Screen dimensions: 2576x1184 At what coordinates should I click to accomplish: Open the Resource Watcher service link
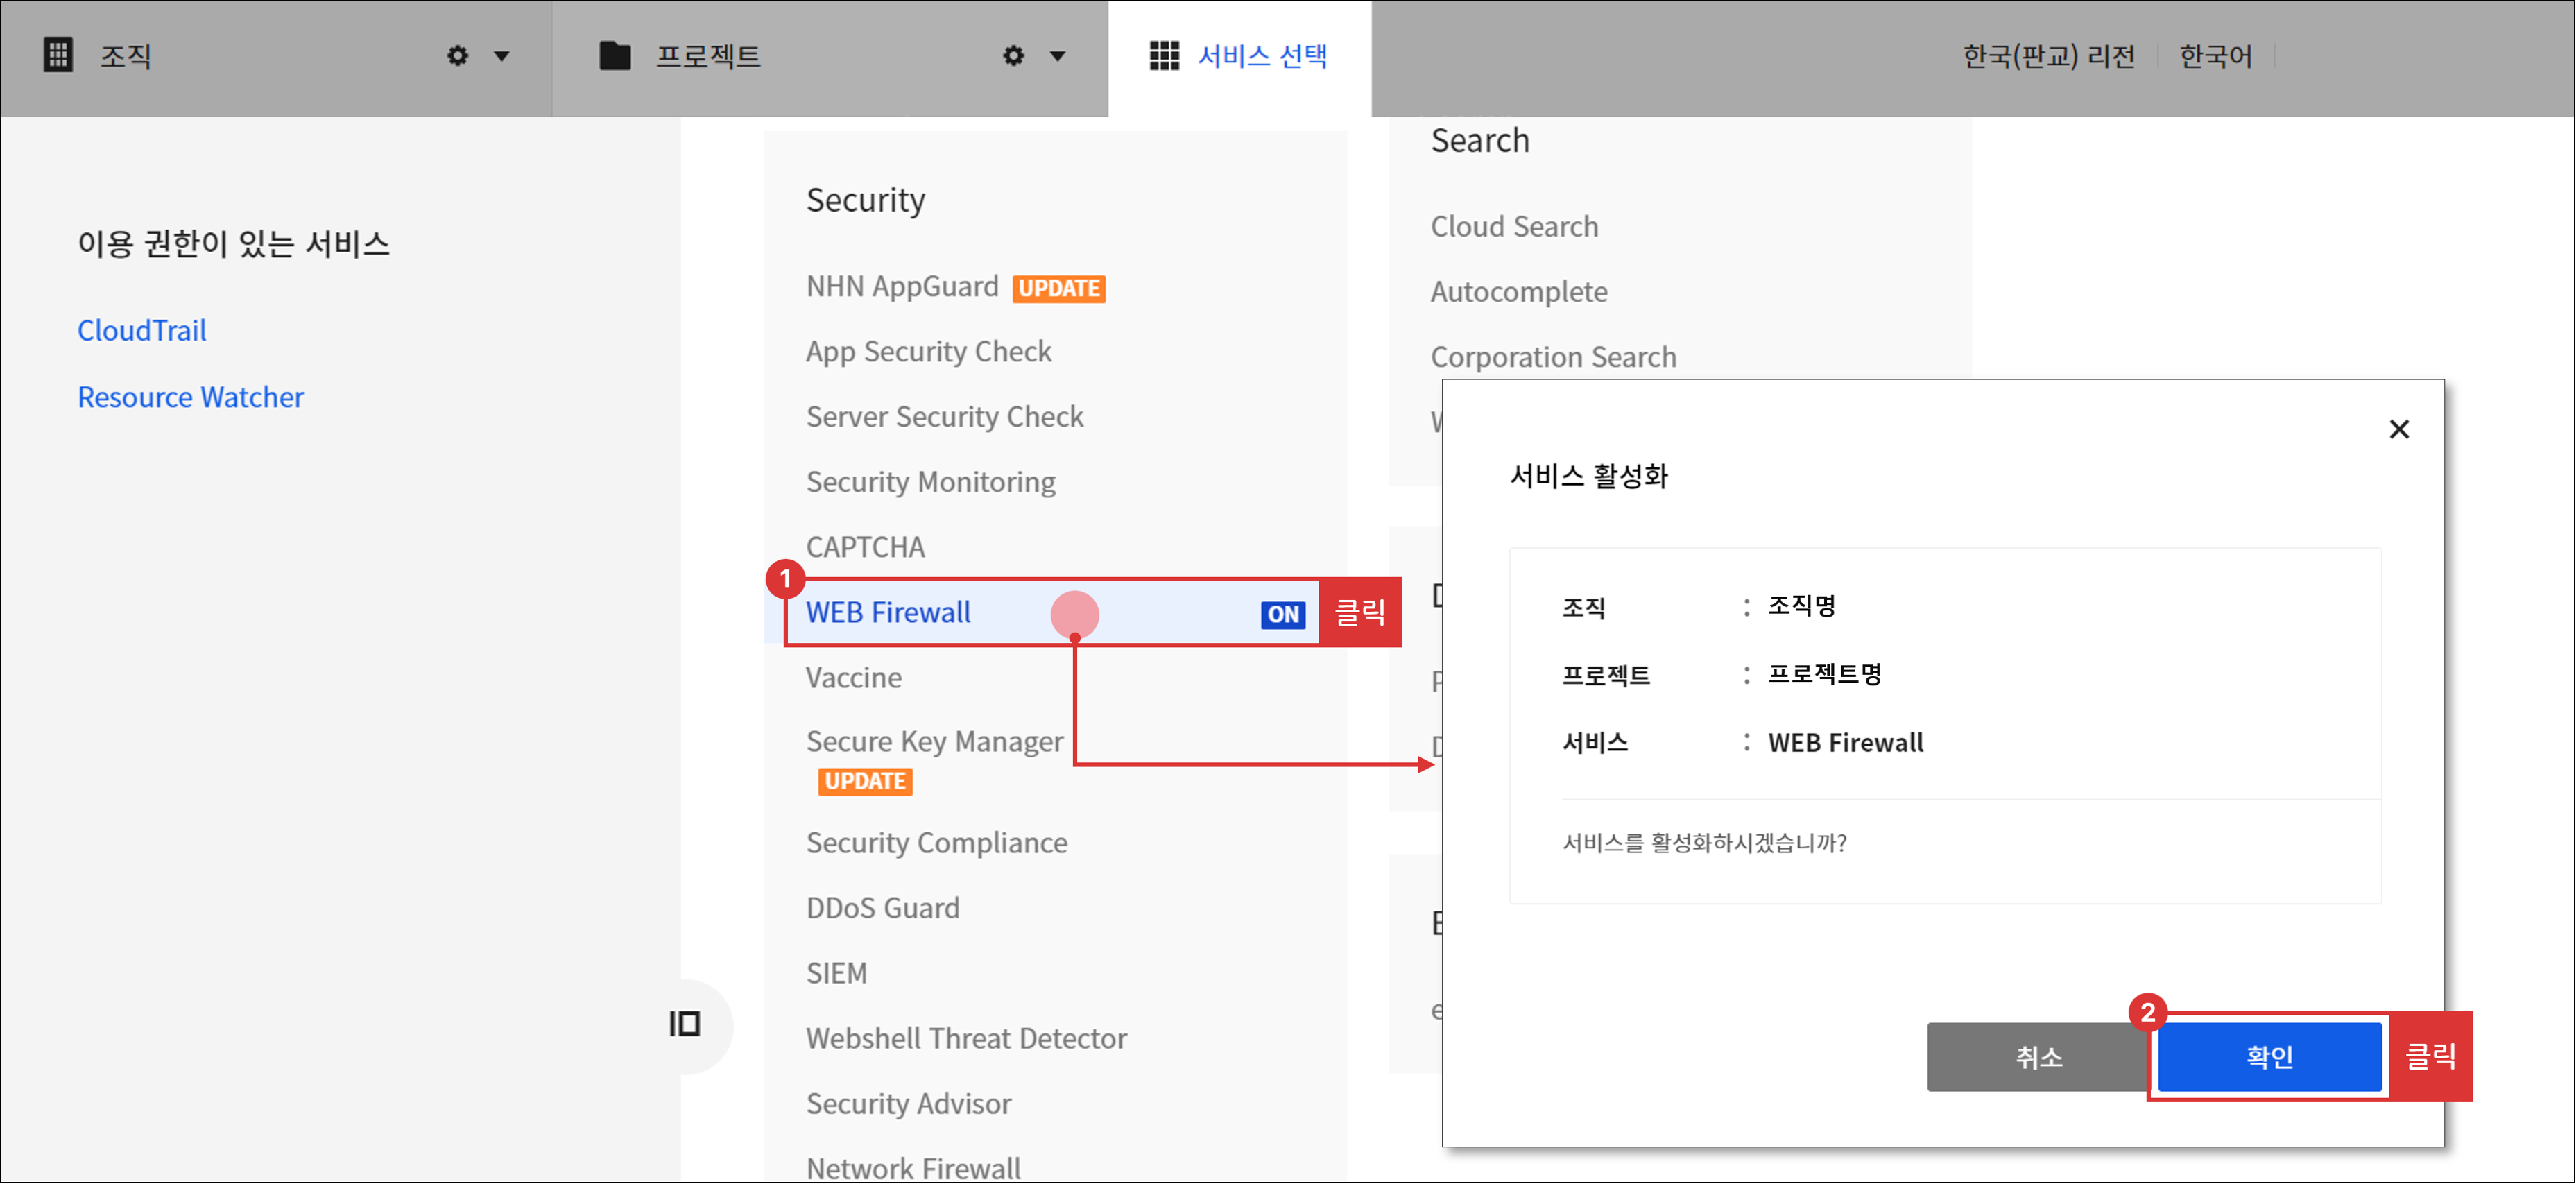pos(190,397)
